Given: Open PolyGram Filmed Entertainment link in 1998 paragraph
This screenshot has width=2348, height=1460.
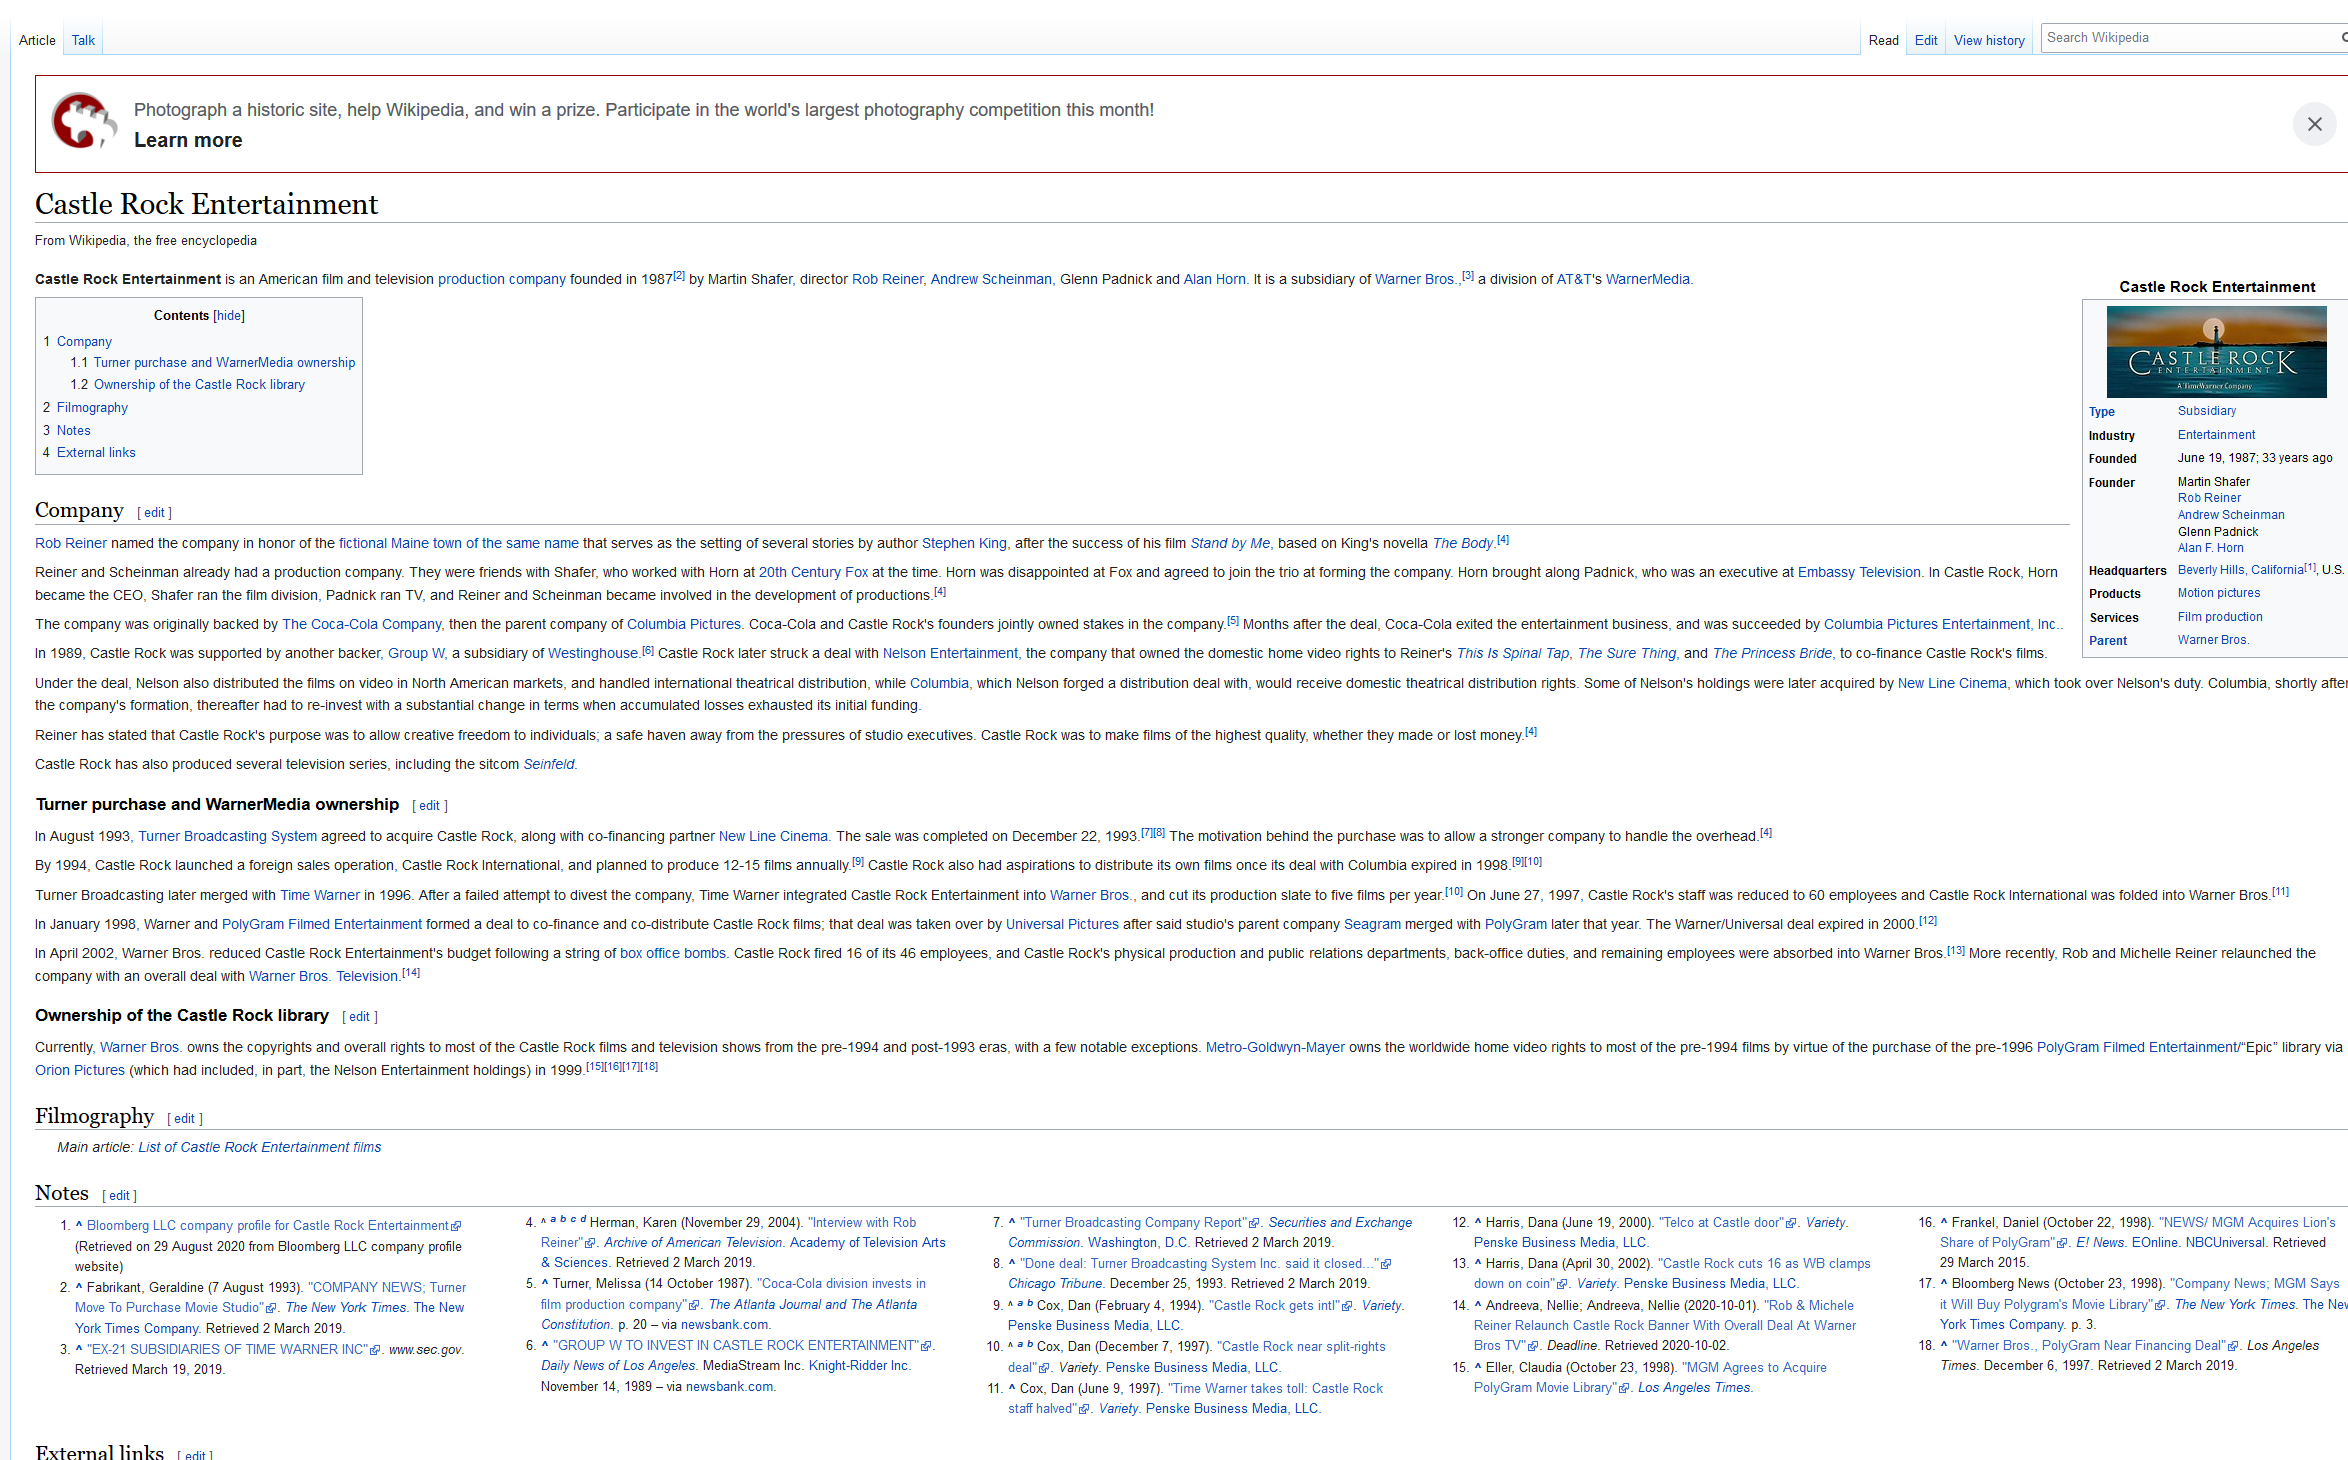Looking at the screenshot, I should pyautogui.click(x=322, y=925).
